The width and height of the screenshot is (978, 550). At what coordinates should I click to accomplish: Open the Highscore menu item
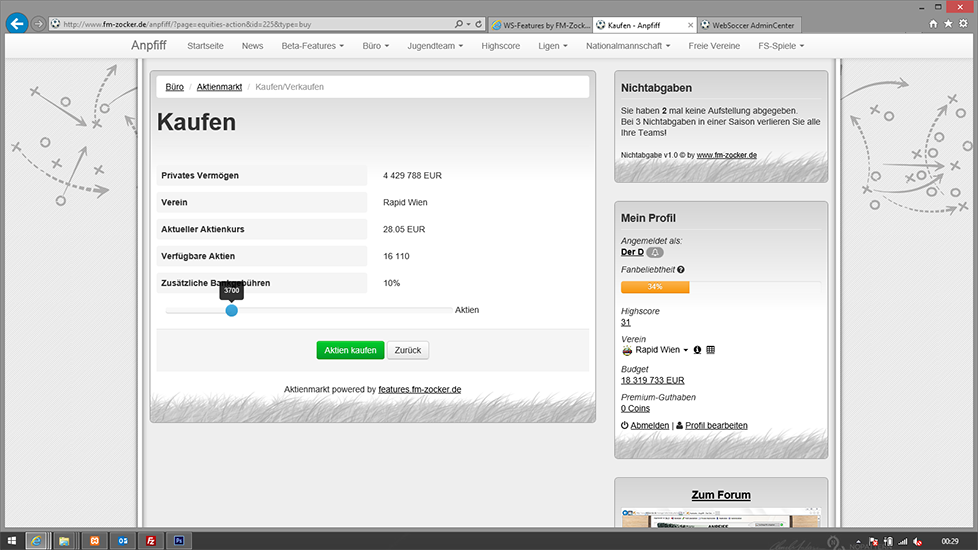coord(501,45)
